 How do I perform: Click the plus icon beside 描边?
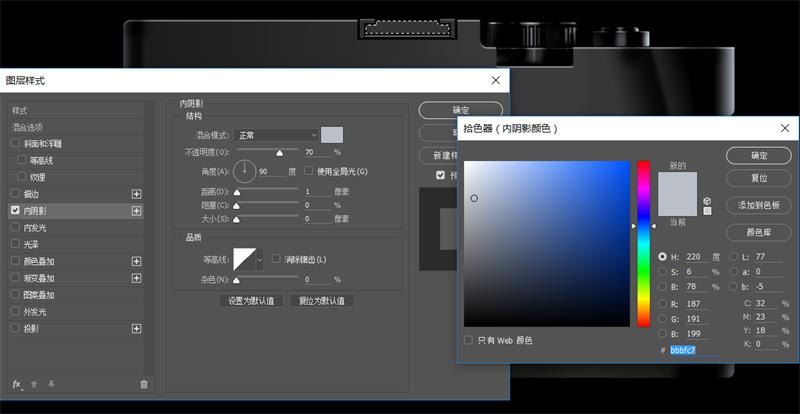137,194
